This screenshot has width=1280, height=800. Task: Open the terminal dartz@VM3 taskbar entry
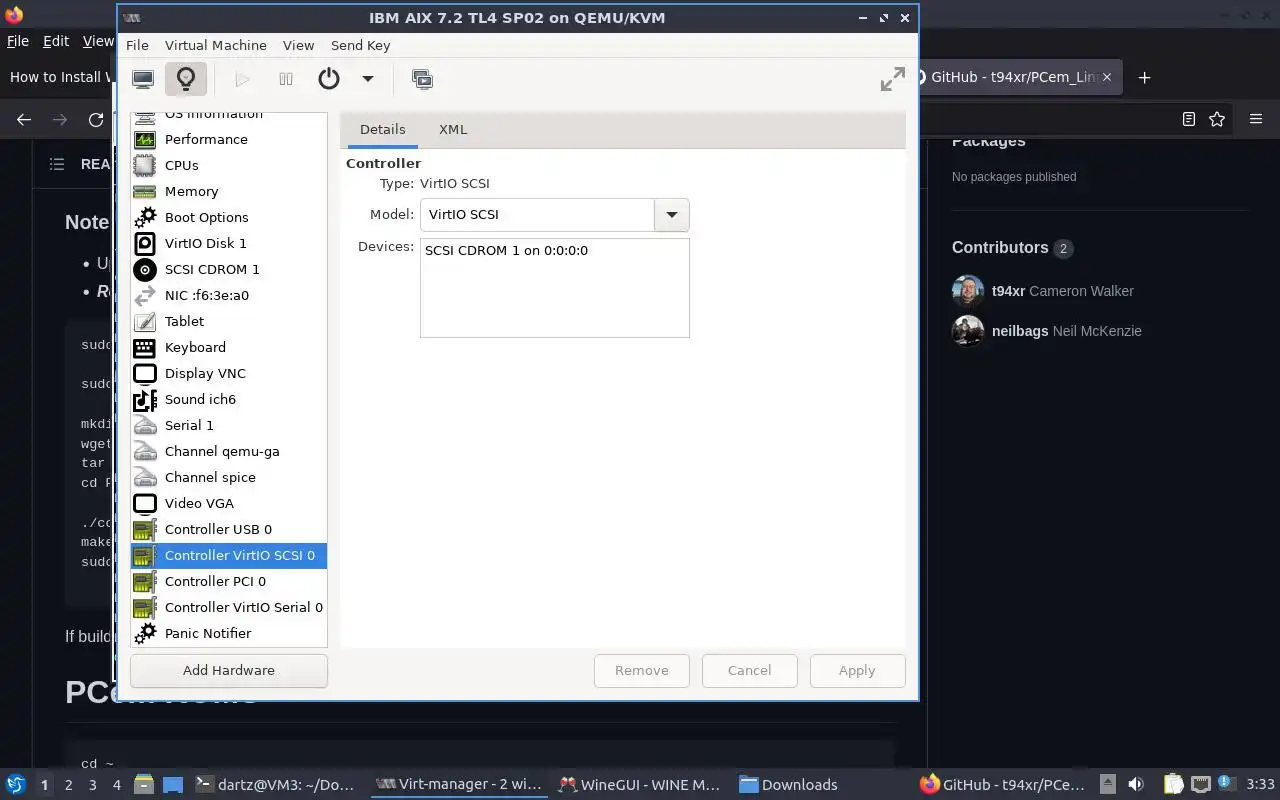click(274, 785)
